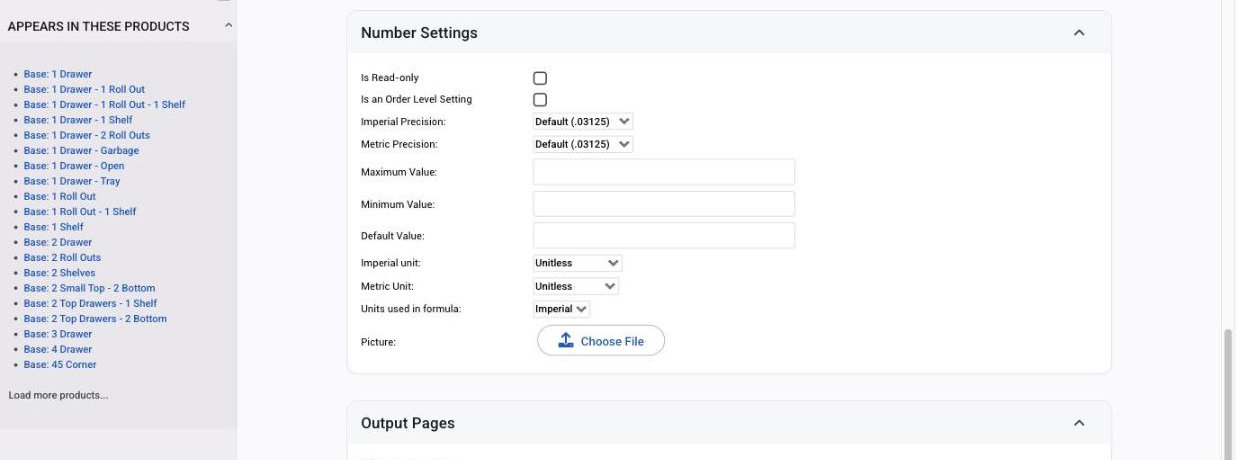Click the Maximum Value input field

(x=664, y=172)
